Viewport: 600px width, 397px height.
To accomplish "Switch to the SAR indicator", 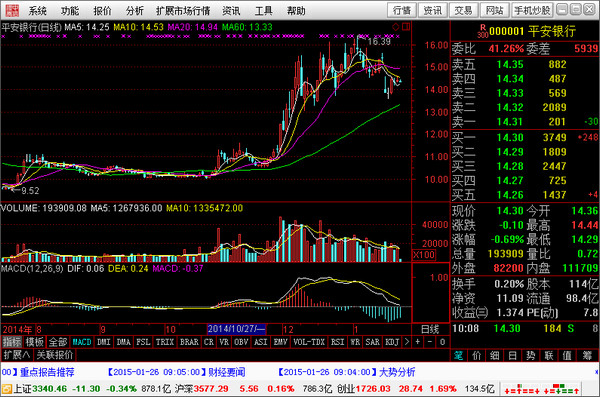I will (x=372, y=342).
